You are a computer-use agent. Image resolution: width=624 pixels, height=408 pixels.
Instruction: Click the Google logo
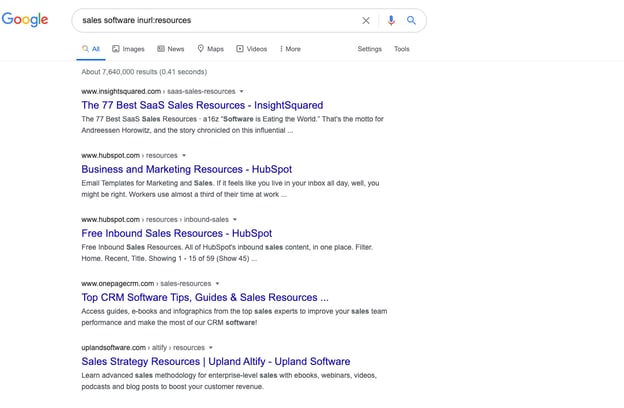(x=25, y=20)
